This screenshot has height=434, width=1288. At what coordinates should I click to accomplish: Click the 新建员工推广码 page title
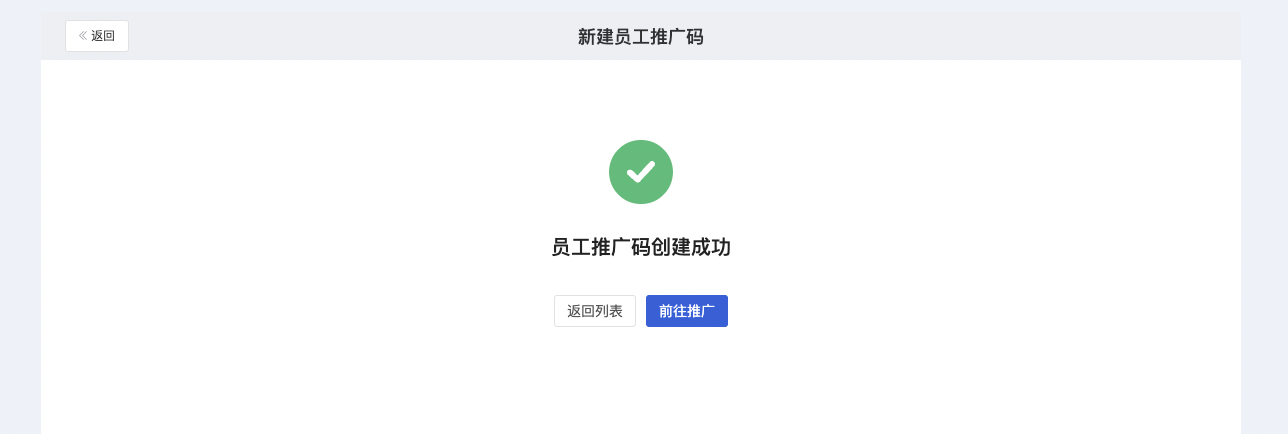pyautogui.click(x=641, y=37)
